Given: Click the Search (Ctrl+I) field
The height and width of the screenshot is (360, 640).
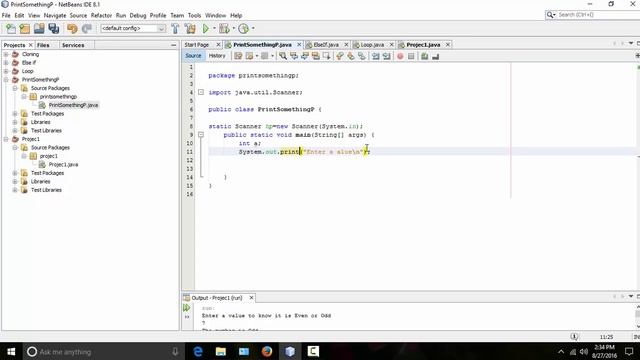Looking at the screenshot, I should (x=592, y=15).
